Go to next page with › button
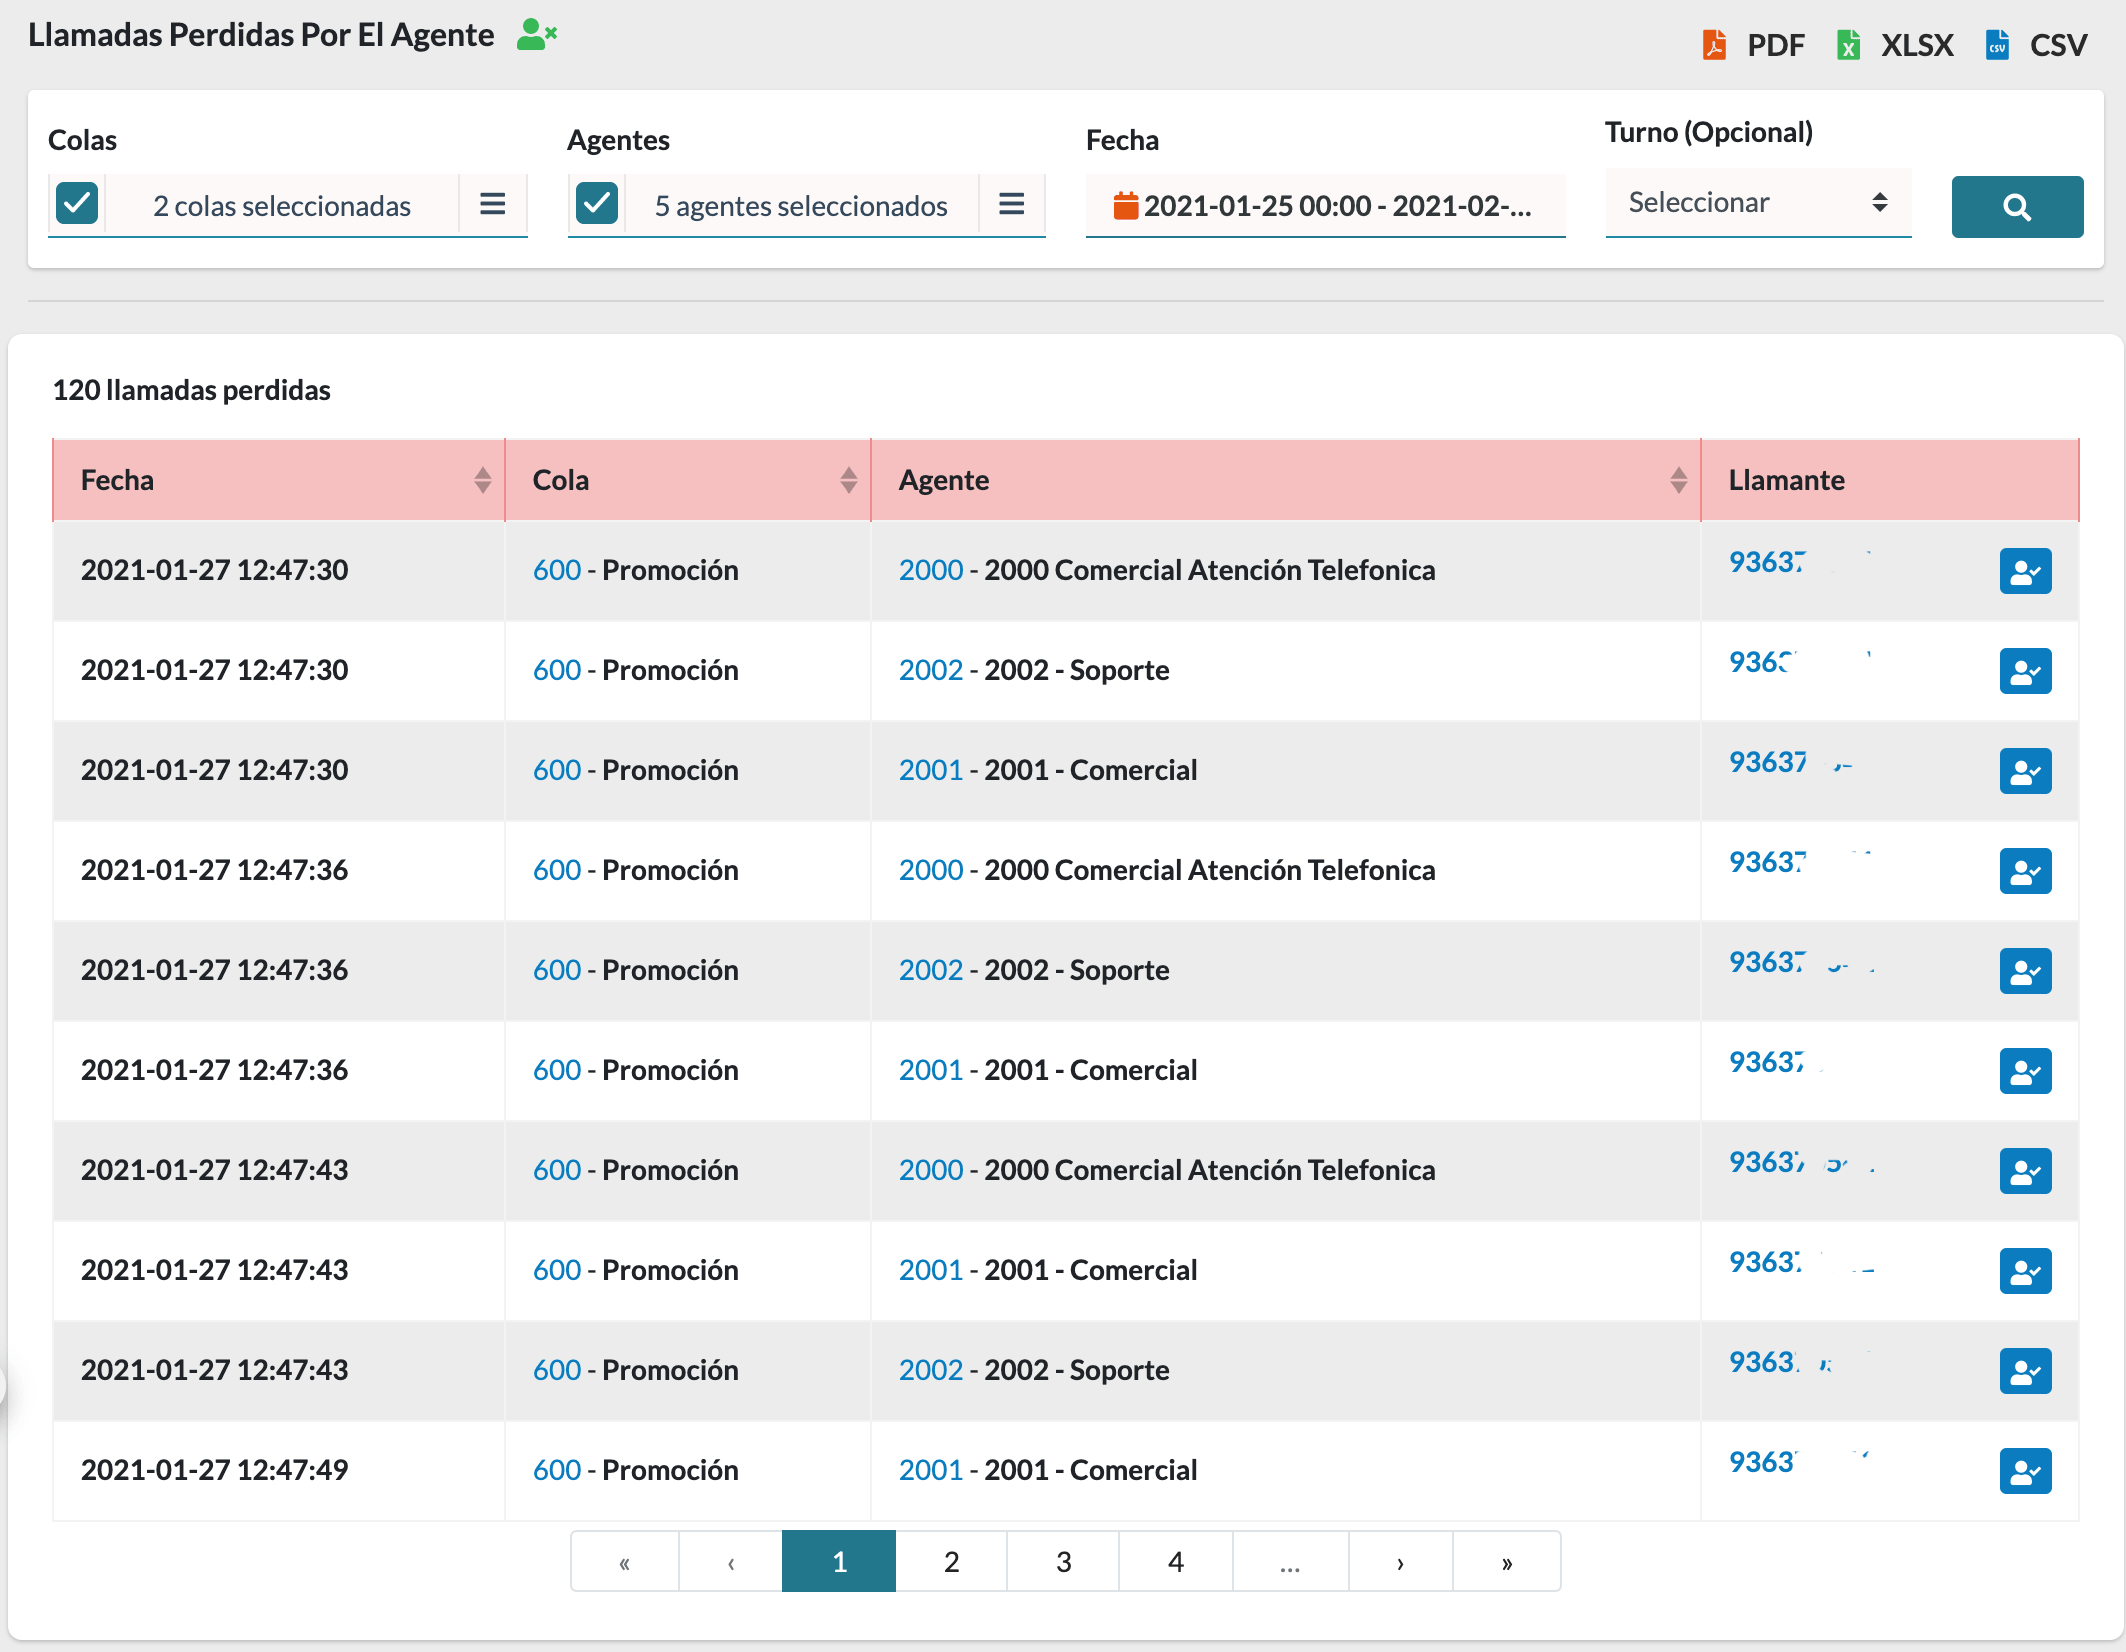 click(1400, 1561)
